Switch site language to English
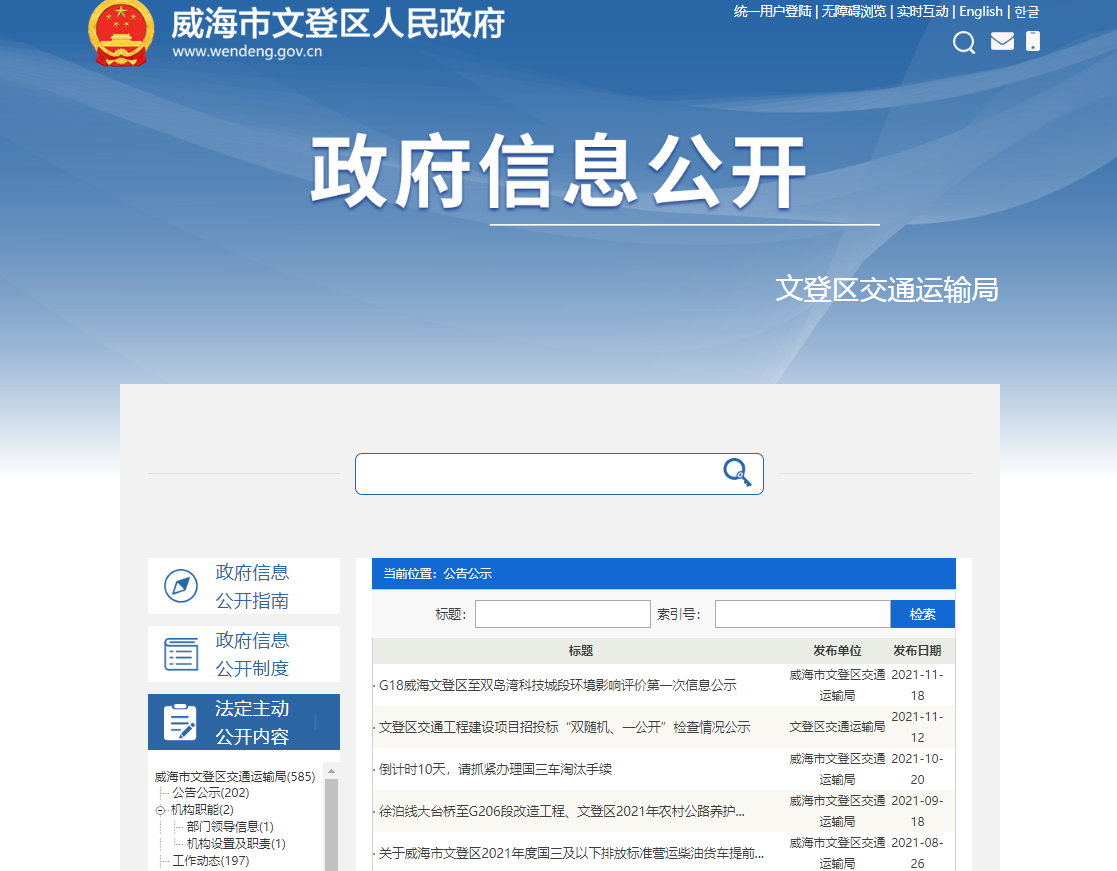The image size is (1117, 871). (980, 12)
